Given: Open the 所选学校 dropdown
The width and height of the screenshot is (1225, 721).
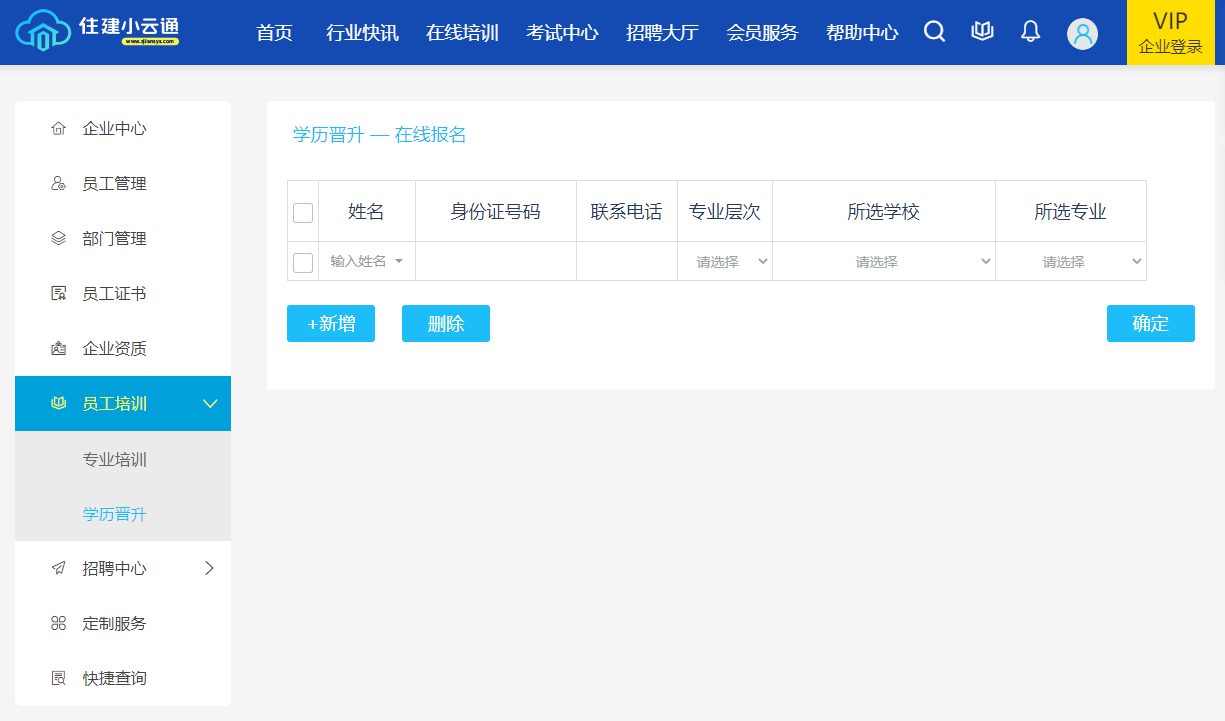Looking at the screenshot, I should 883,262.
